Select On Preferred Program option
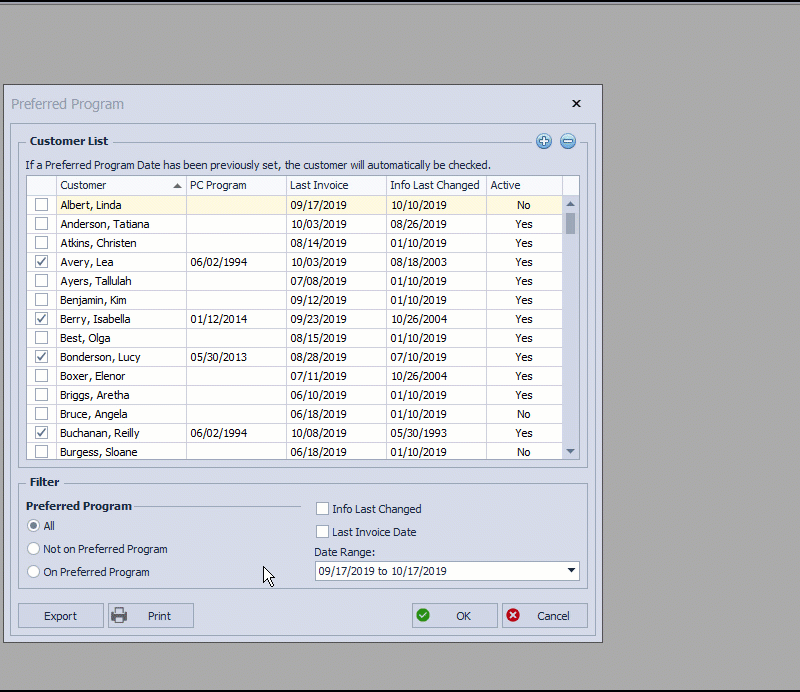 (x=34, y=572)
